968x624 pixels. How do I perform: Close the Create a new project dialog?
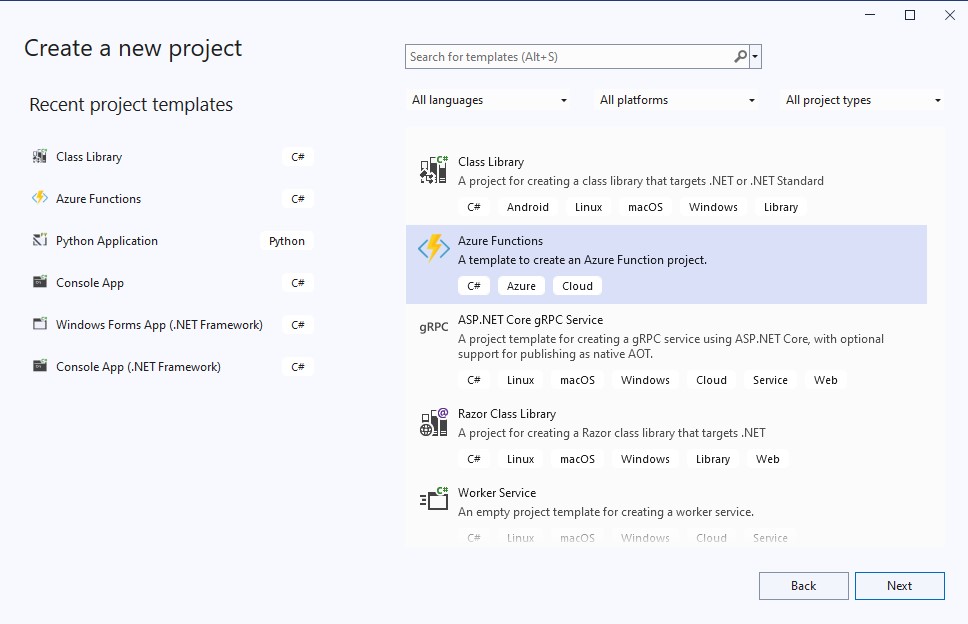pos(949,15)
